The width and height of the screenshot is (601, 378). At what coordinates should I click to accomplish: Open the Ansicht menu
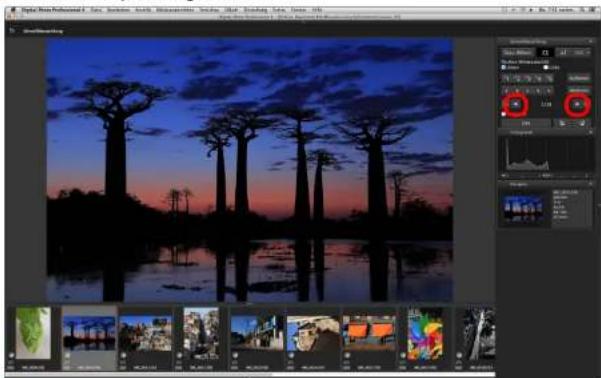(143, 10)
